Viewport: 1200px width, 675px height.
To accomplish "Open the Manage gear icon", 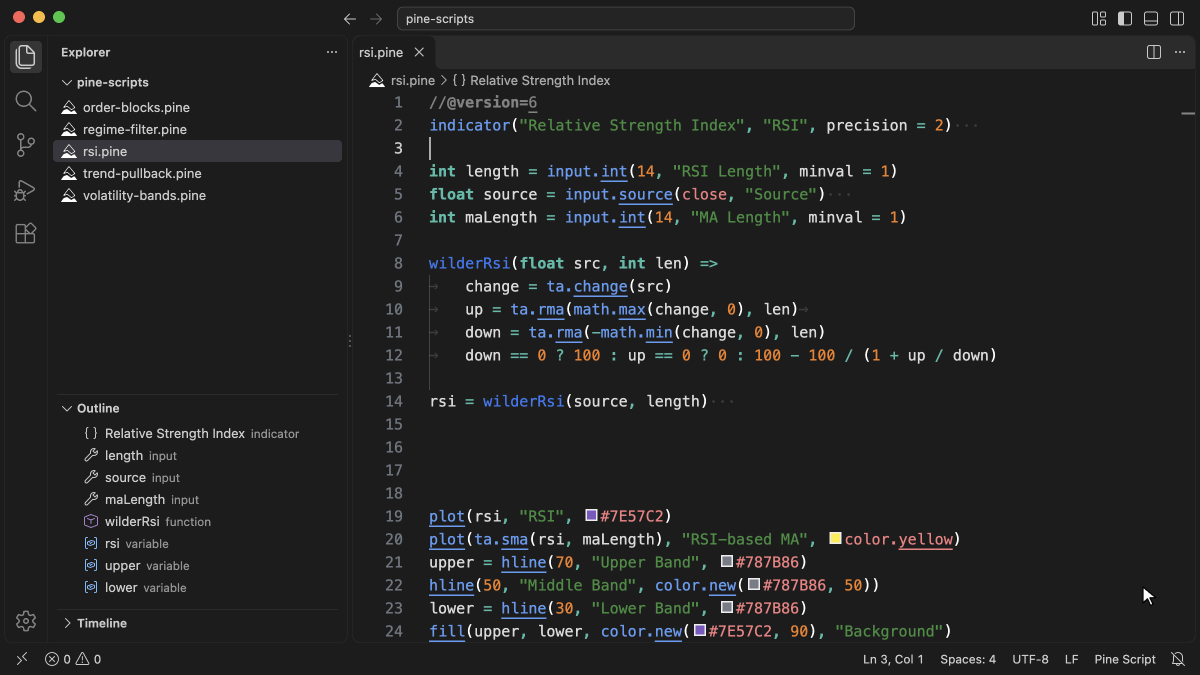I will (26, 621).
